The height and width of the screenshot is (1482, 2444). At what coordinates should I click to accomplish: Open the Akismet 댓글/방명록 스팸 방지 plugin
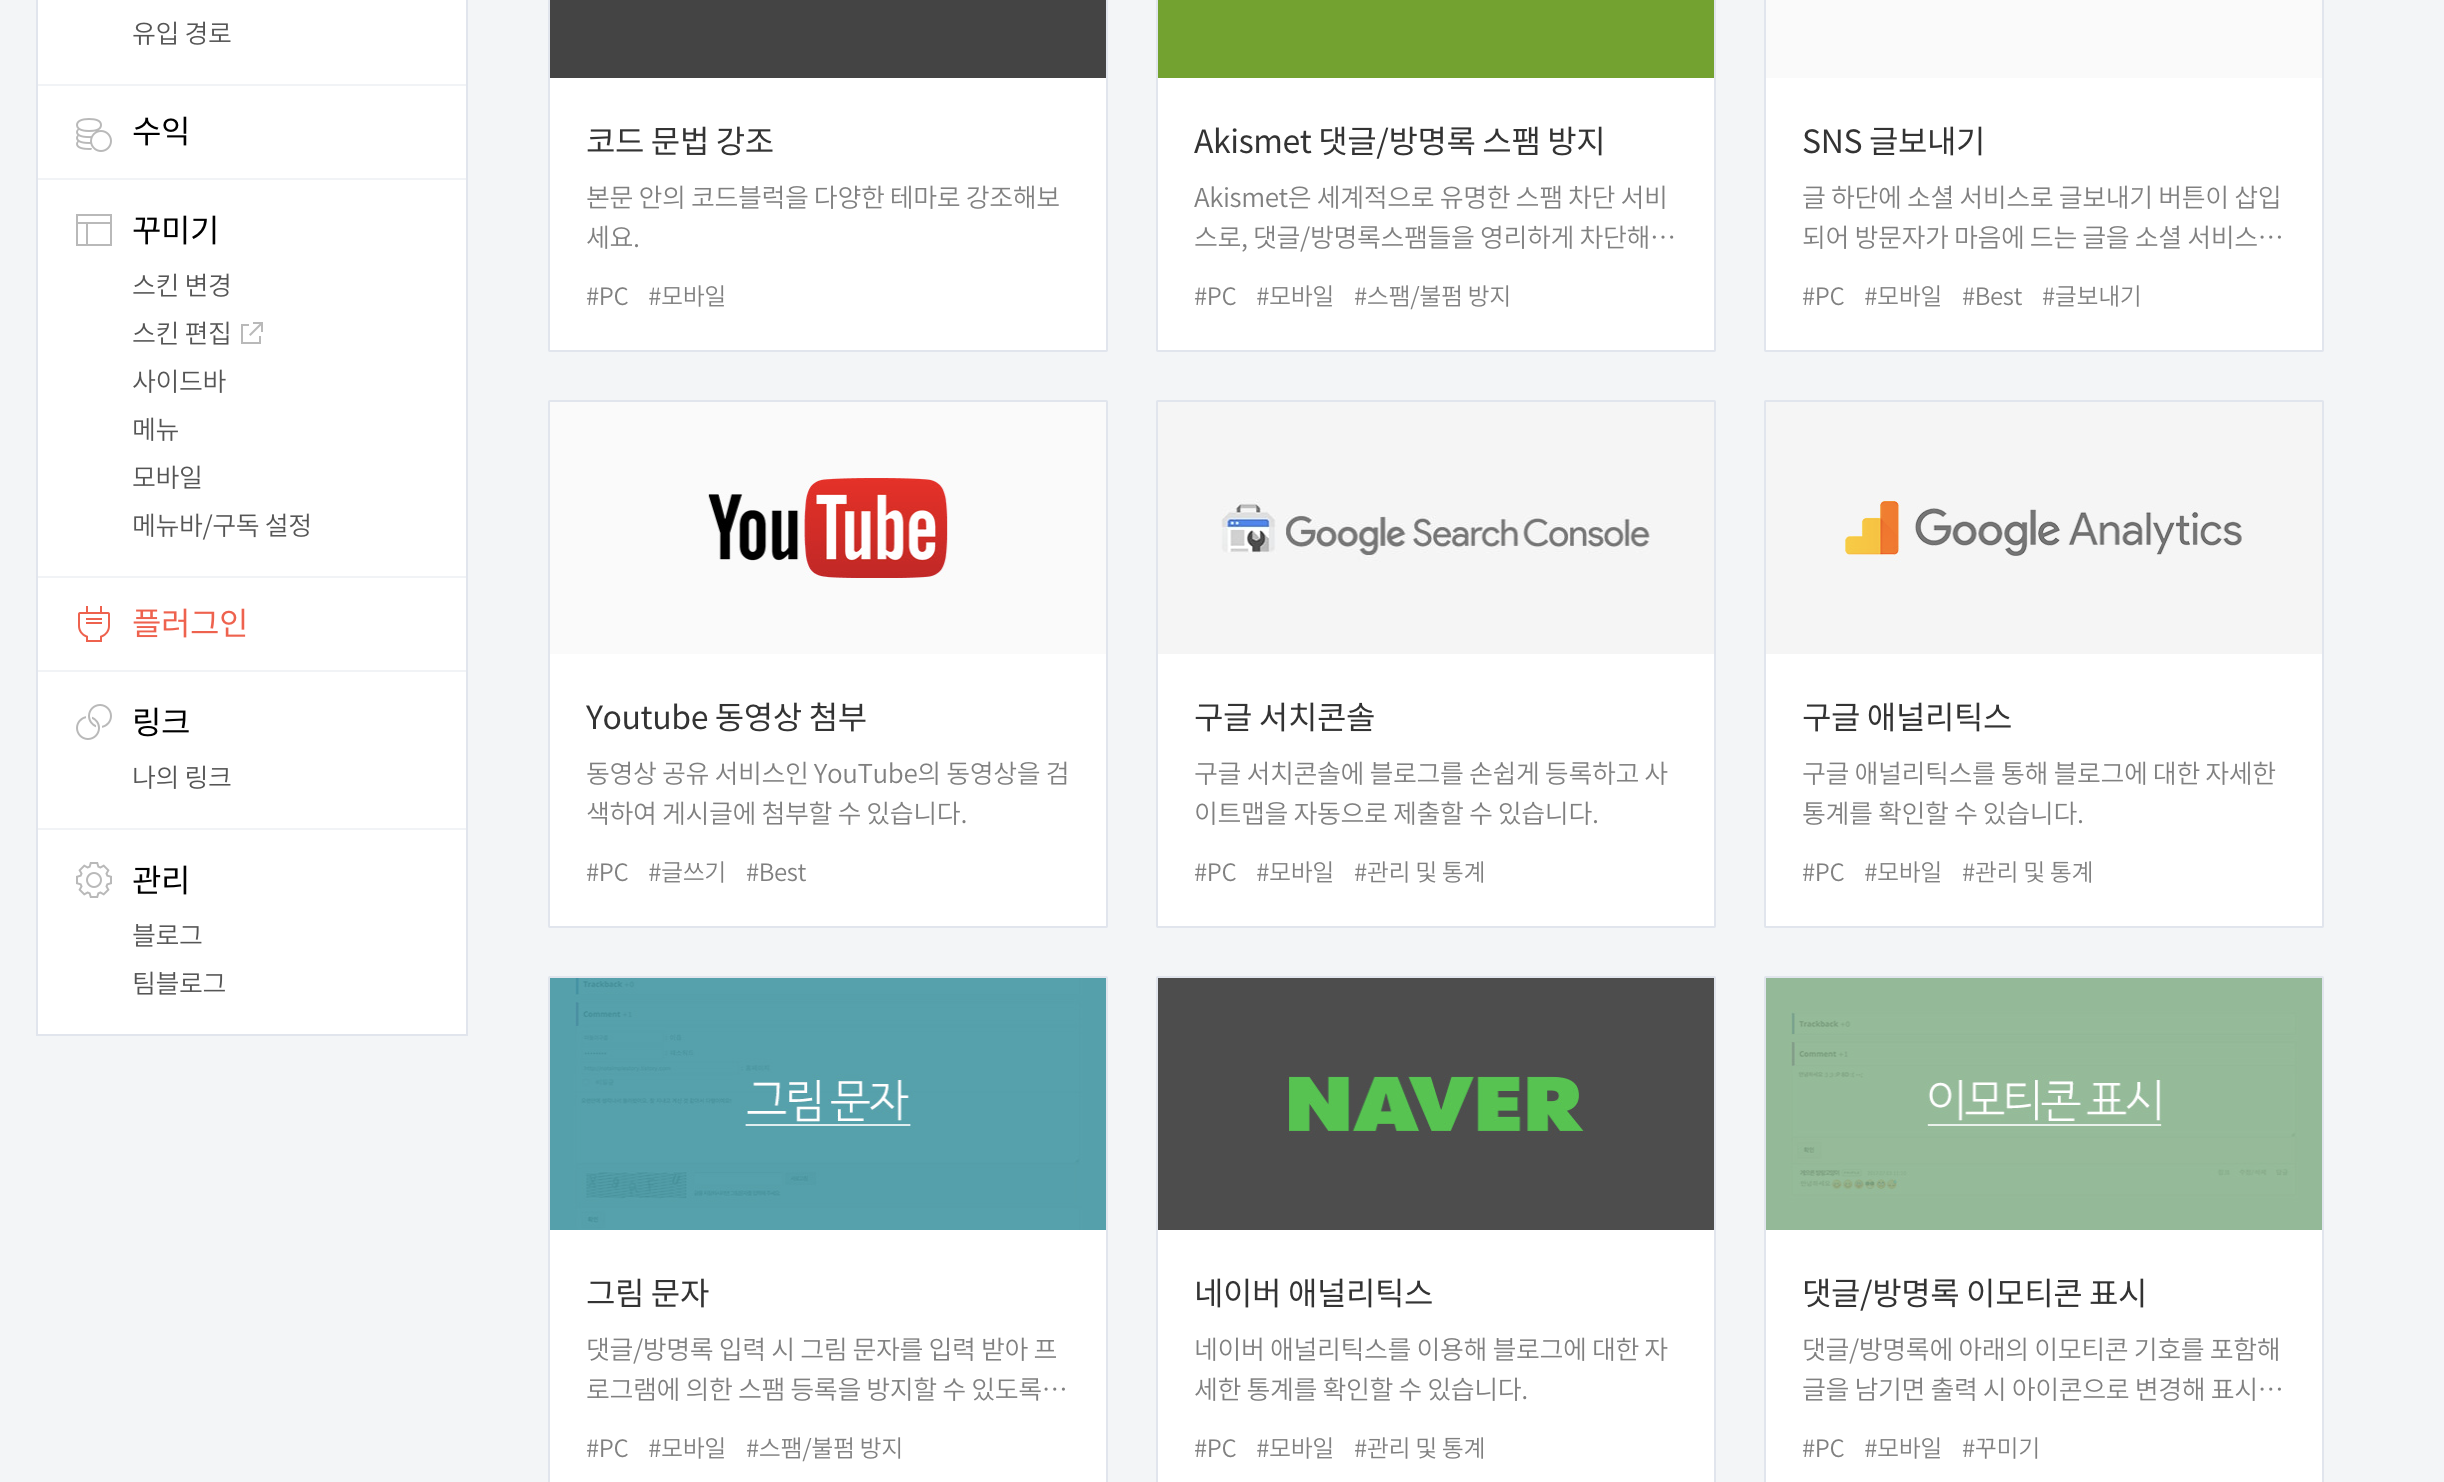point(1398,141)
